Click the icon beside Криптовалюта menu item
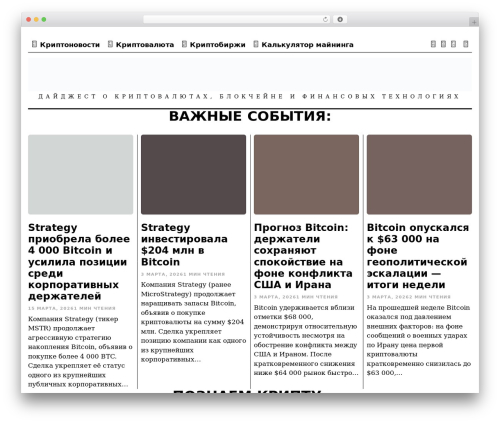This screenshot has width=500, height=423. click(110, 44)
